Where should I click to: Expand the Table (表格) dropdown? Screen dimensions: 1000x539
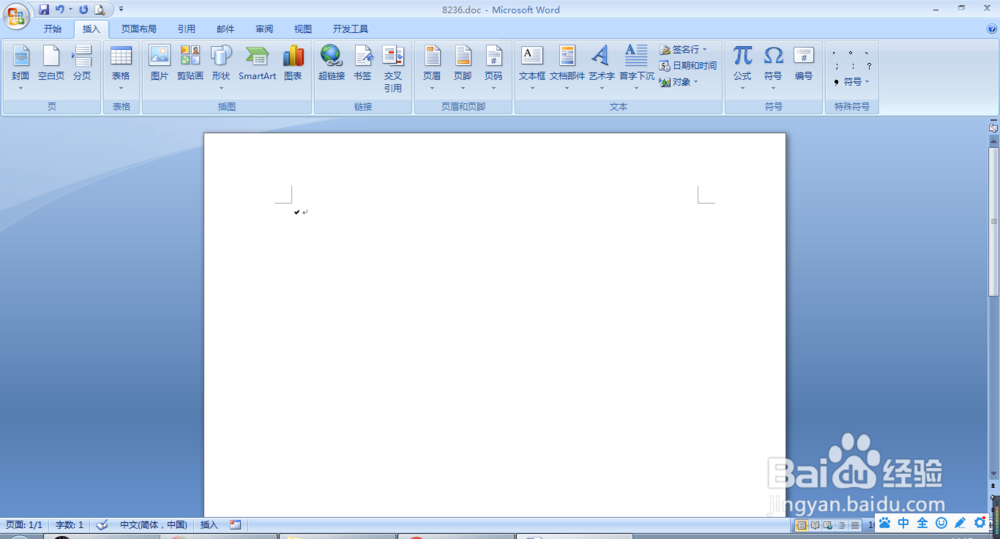pos(121,88)
